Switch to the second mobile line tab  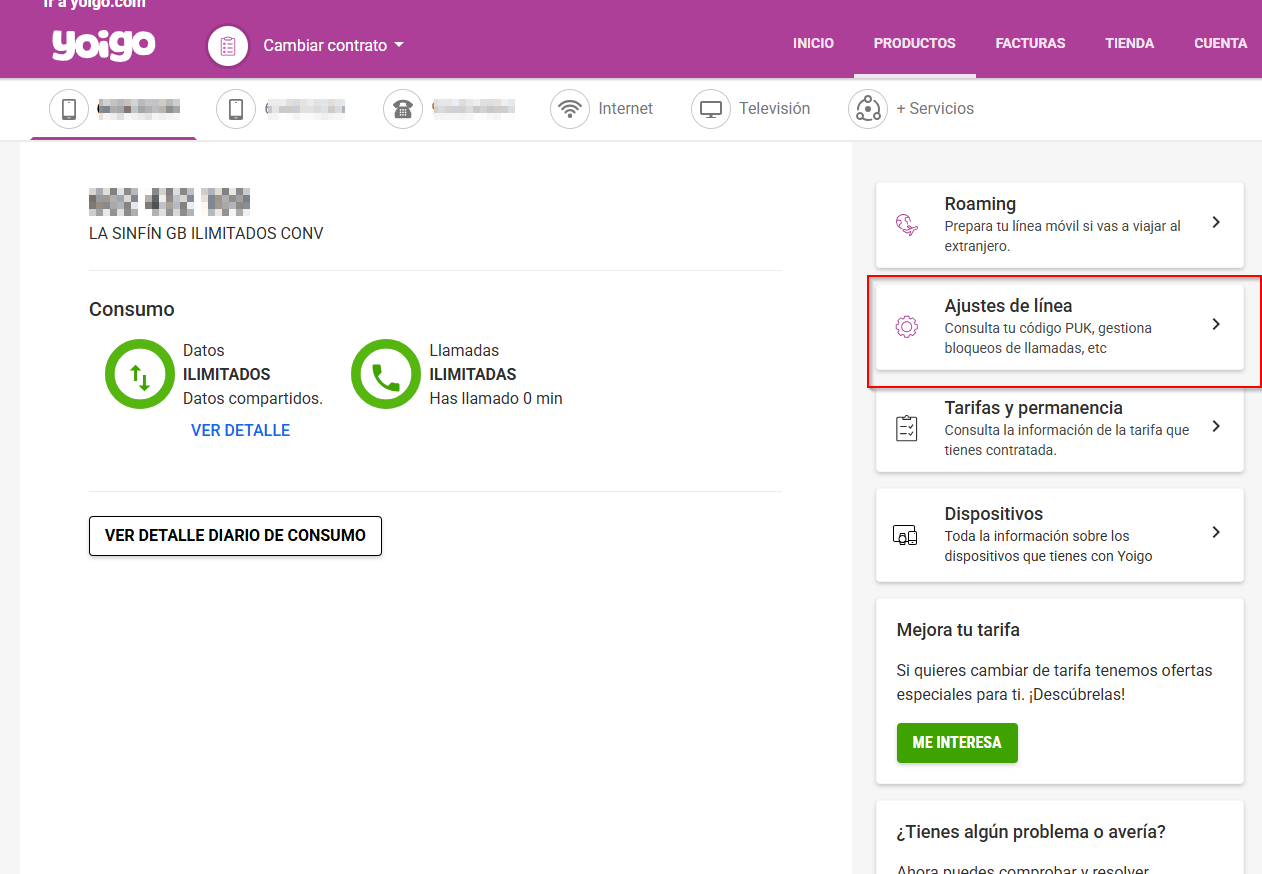pos(280,109)
